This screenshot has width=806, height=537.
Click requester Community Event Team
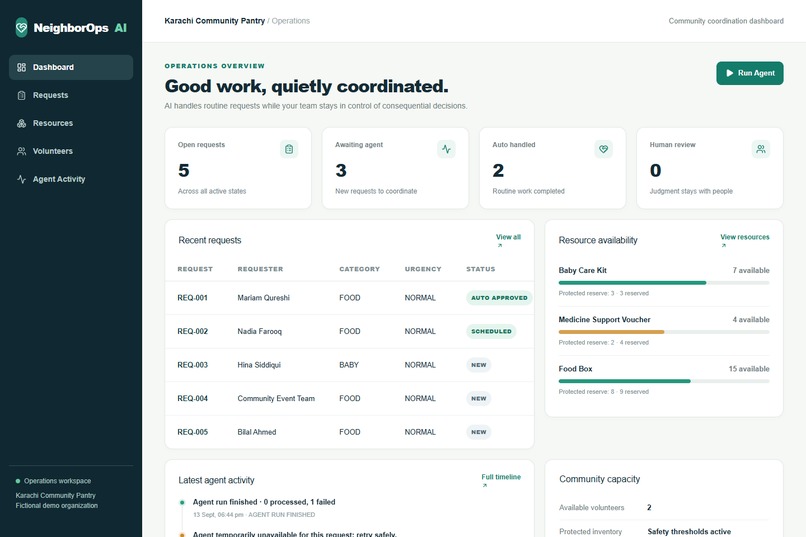276,398
